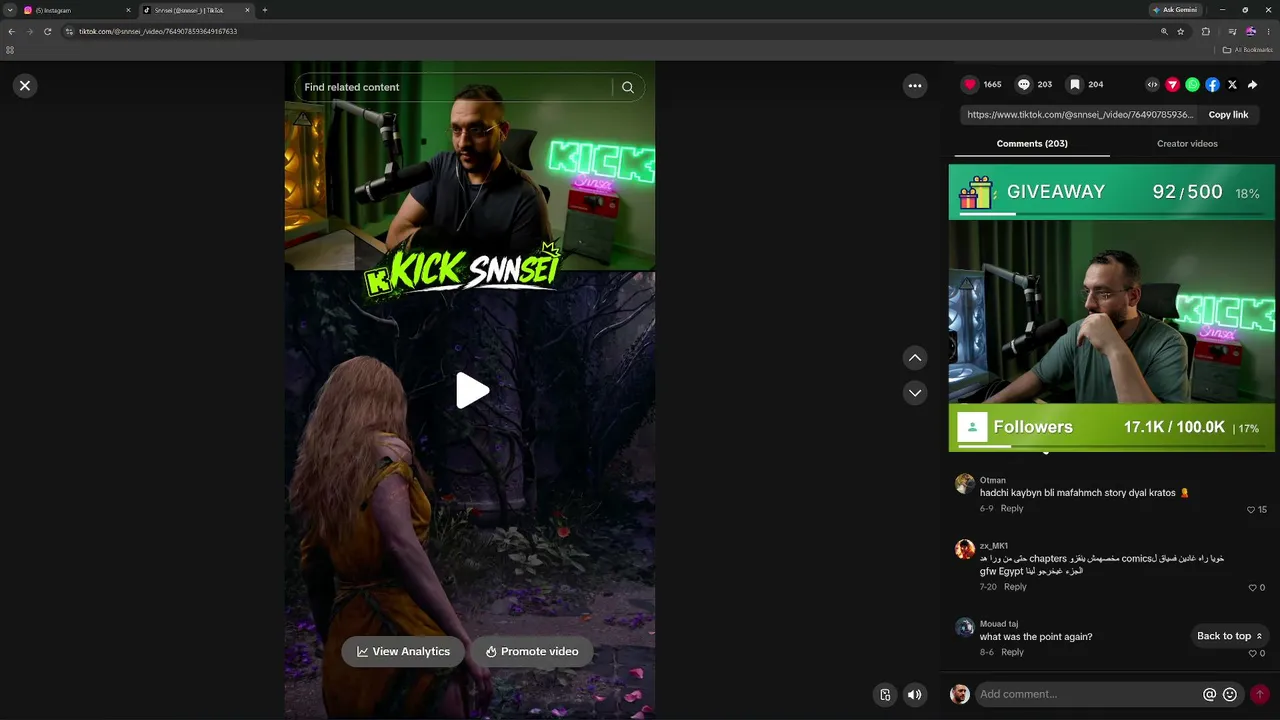Image resolution: width=1280 pixels, height=720 pixels.
Task: Open Mouad taj's profile avatar
Action: (x=964, y=627)
